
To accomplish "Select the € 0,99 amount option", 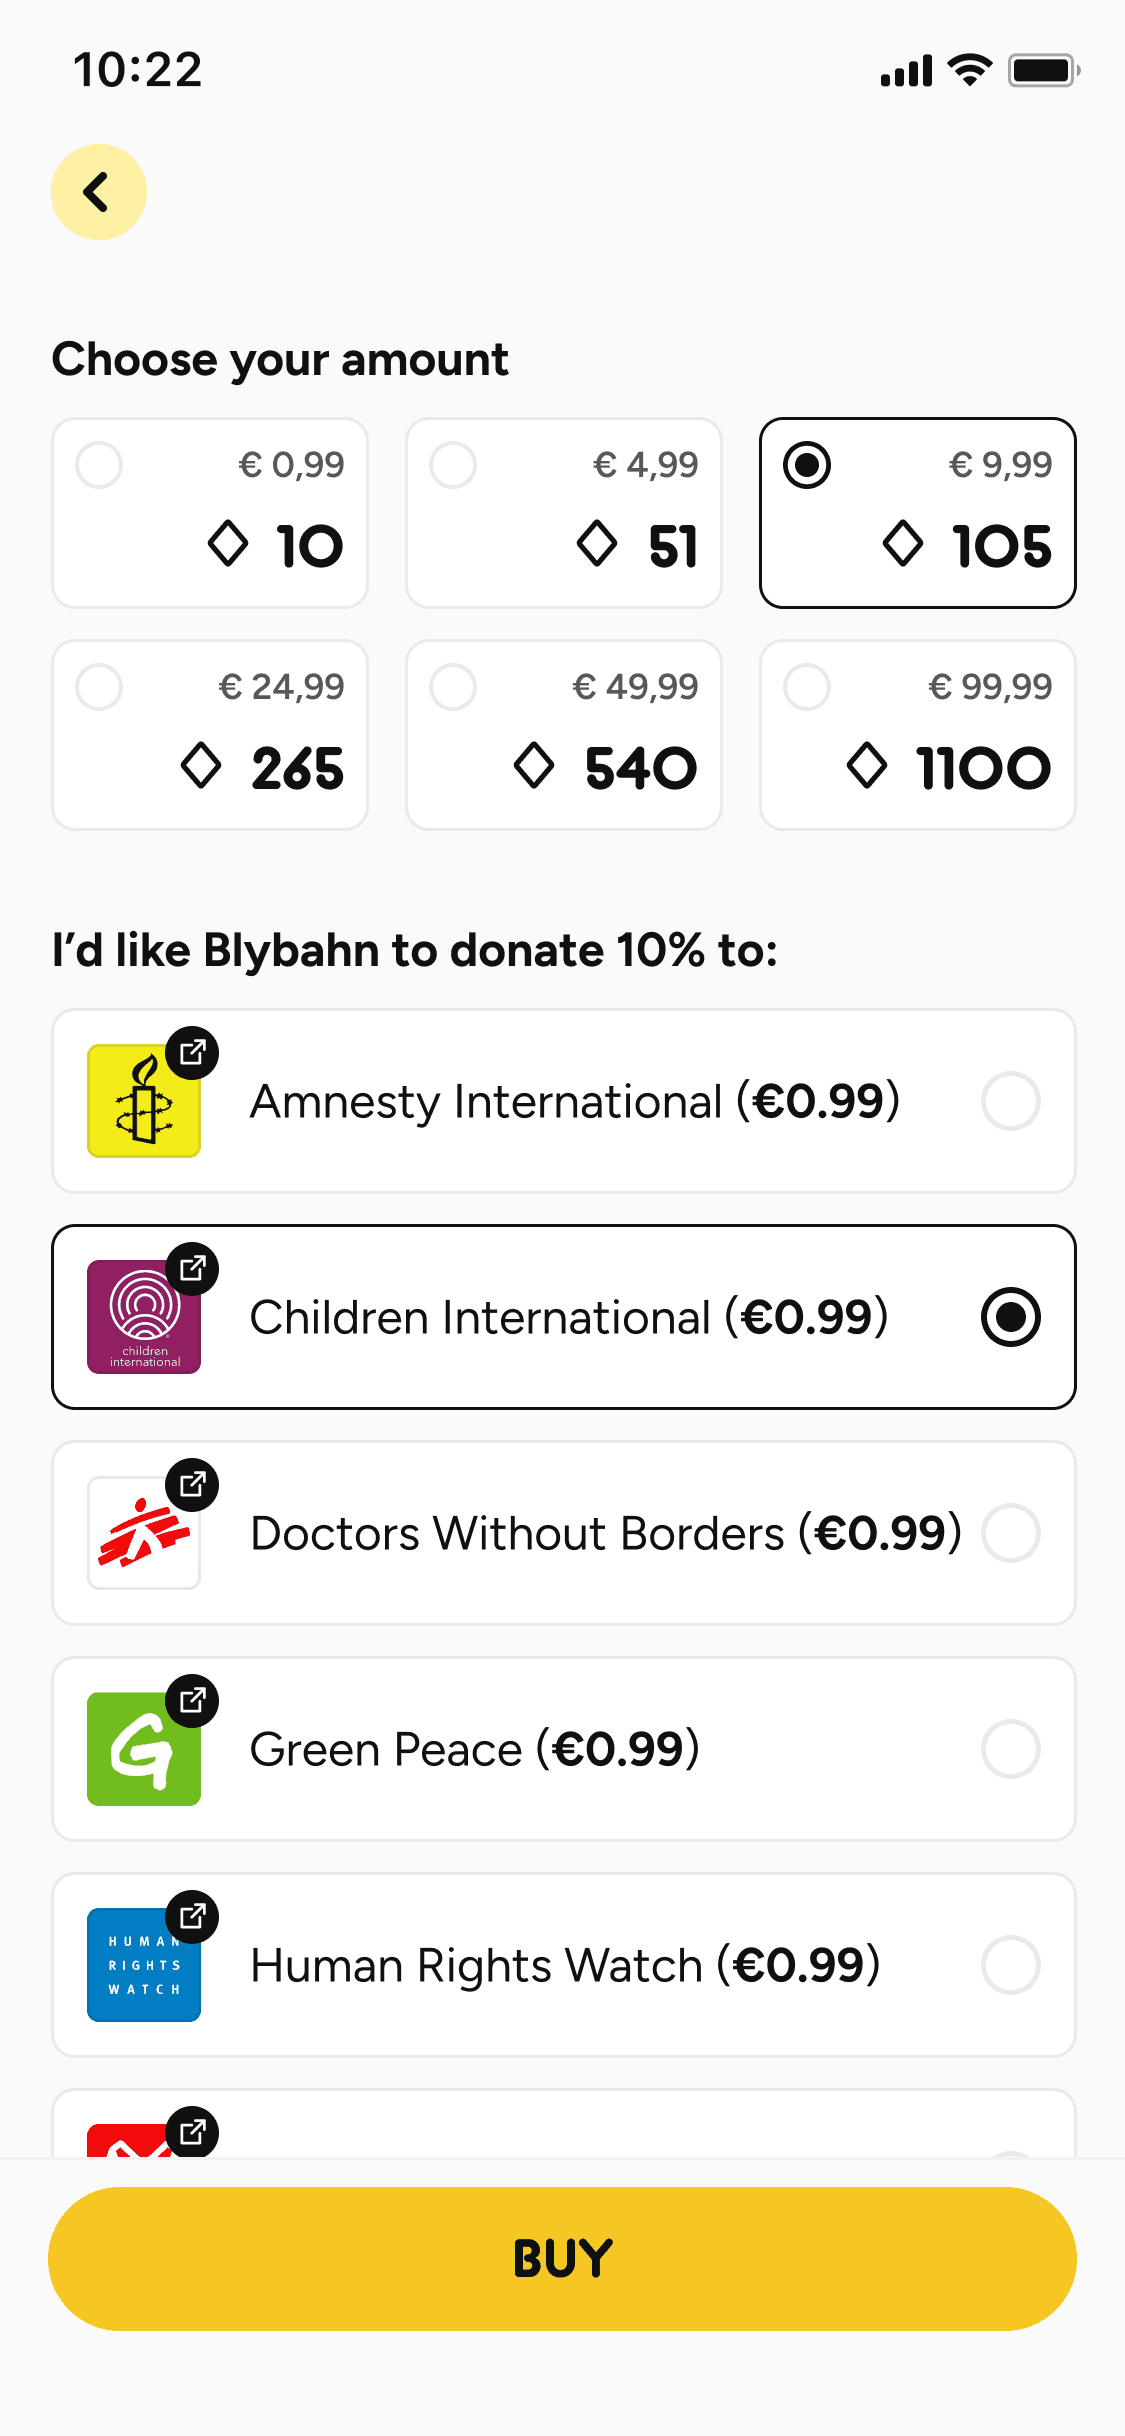I will (210, 512).
